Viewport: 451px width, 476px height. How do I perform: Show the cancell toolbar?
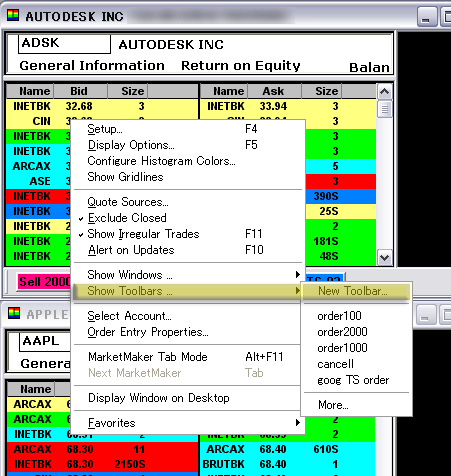pos(356,364)
